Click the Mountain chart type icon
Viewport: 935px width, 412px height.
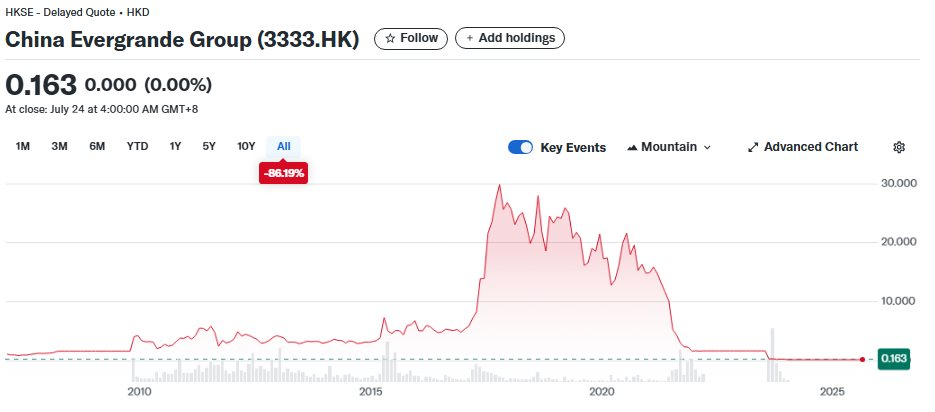click(x=632, y=147)
